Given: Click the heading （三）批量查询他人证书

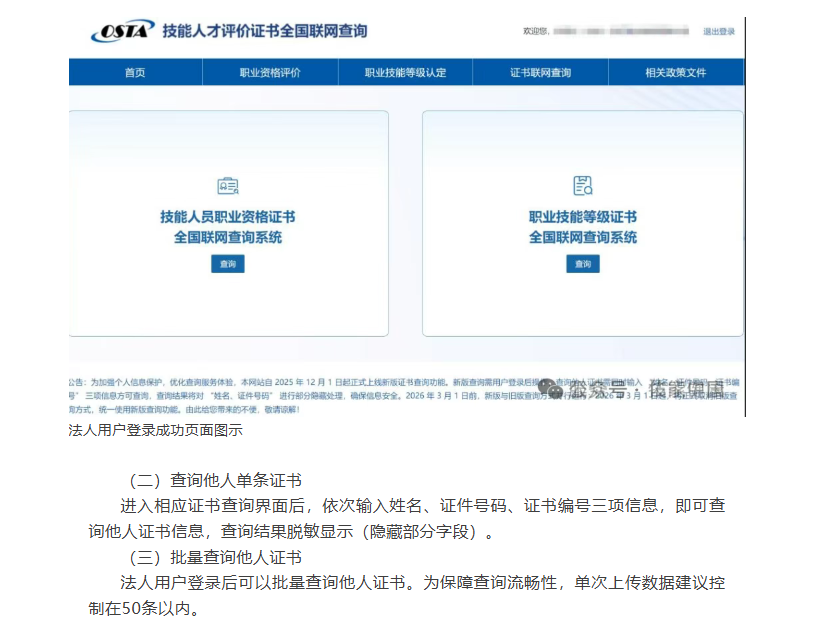Looking at the screenshot, I should pyautogui.click(x=215, y=558).
